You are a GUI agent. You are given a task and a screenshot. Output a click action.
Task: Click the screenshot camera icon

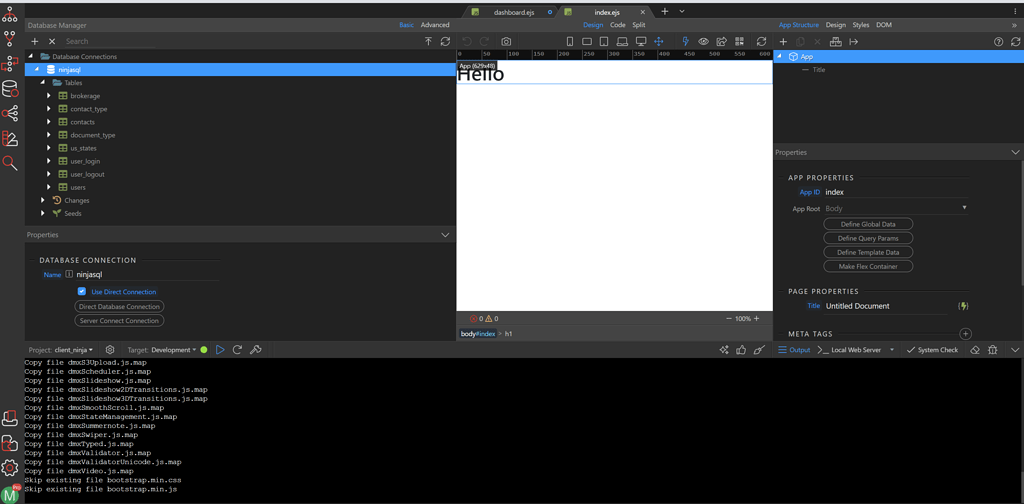(506, 42)
